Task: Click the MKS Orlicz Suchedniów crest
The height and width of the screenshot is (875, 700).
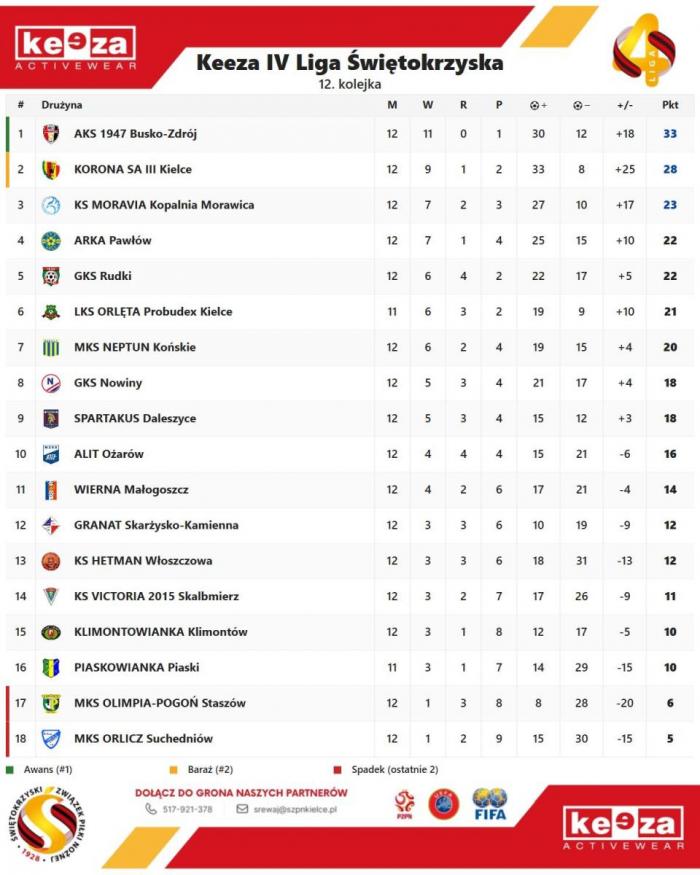Action: point(51,739)
